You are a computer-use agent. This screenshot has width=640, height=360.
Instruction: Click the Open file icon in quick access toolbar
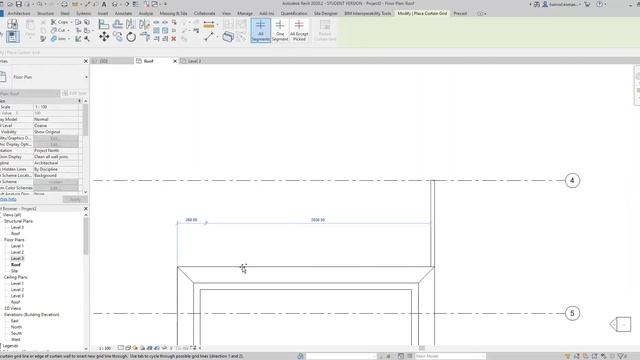coord(10,4)
